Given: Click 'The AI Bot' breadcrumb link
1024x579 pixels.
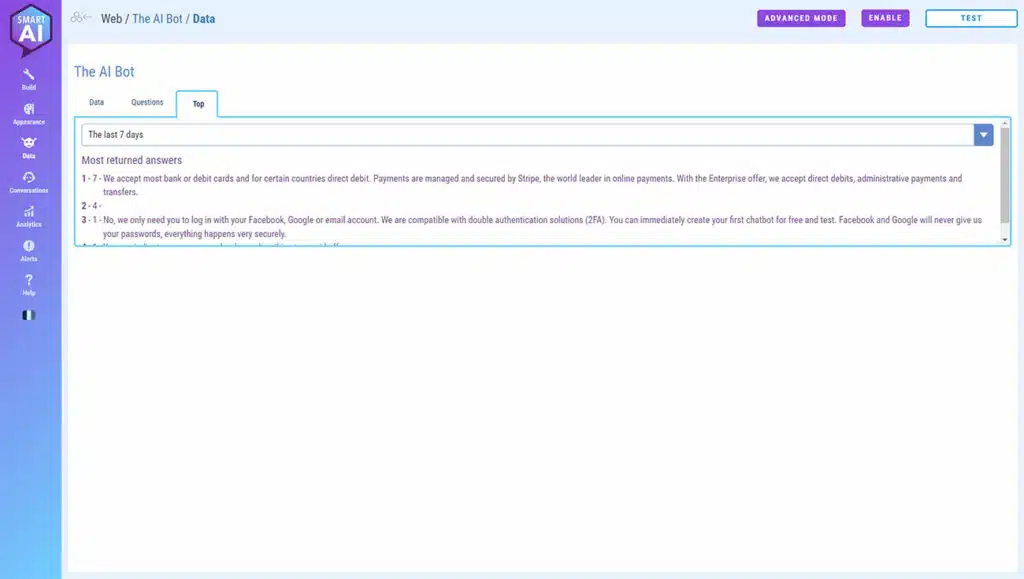Looking at the screenshot, I should 157,18.
